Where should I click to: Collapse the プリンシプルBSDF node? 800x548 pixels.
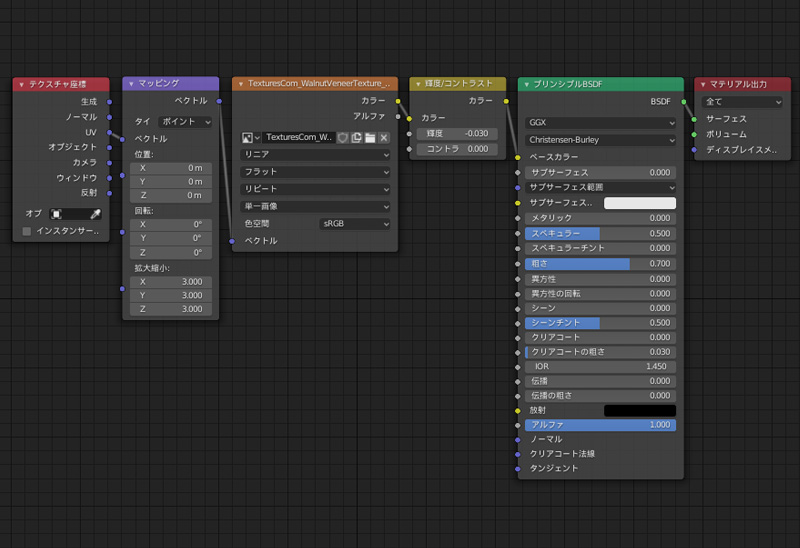pyautogui.click(x=527, y=84)
